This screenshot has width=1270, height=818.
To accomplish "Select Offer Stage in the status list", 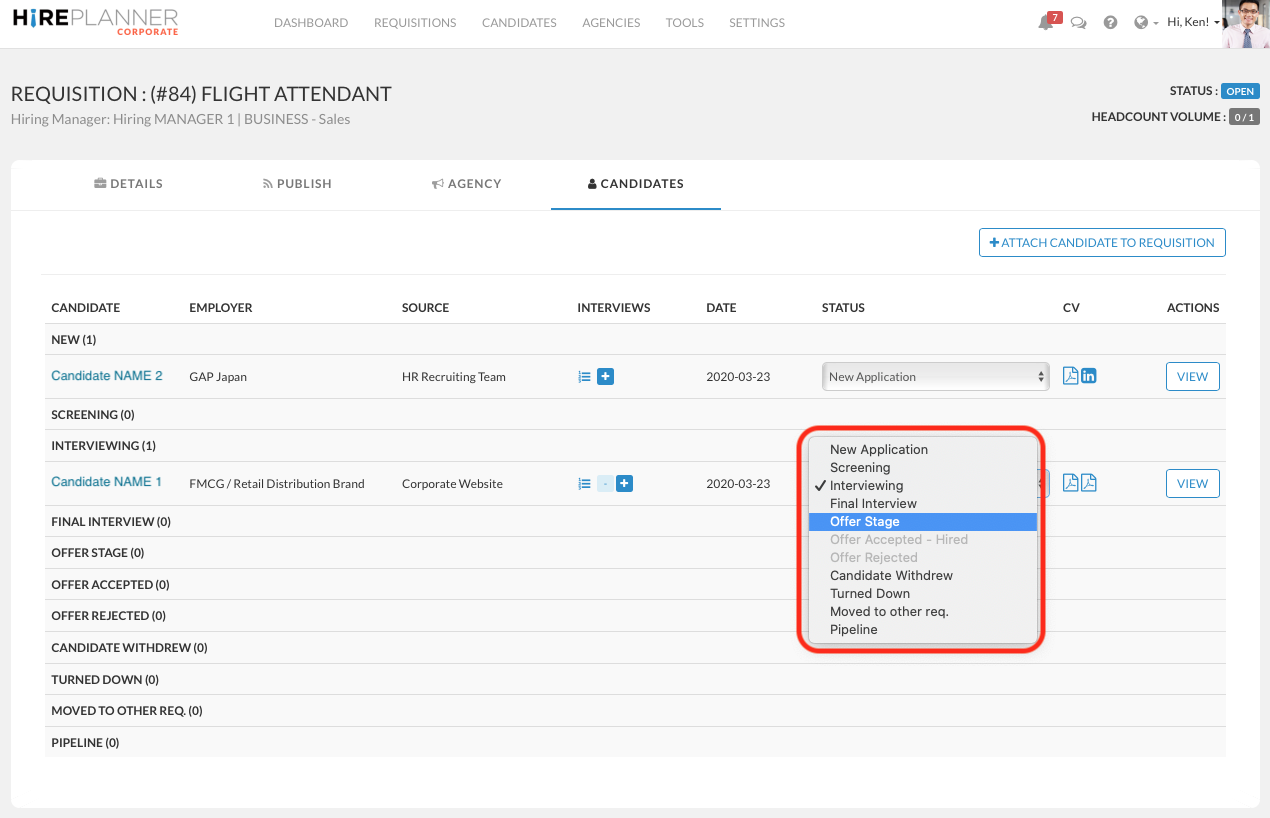I will [x=865, y=522].
